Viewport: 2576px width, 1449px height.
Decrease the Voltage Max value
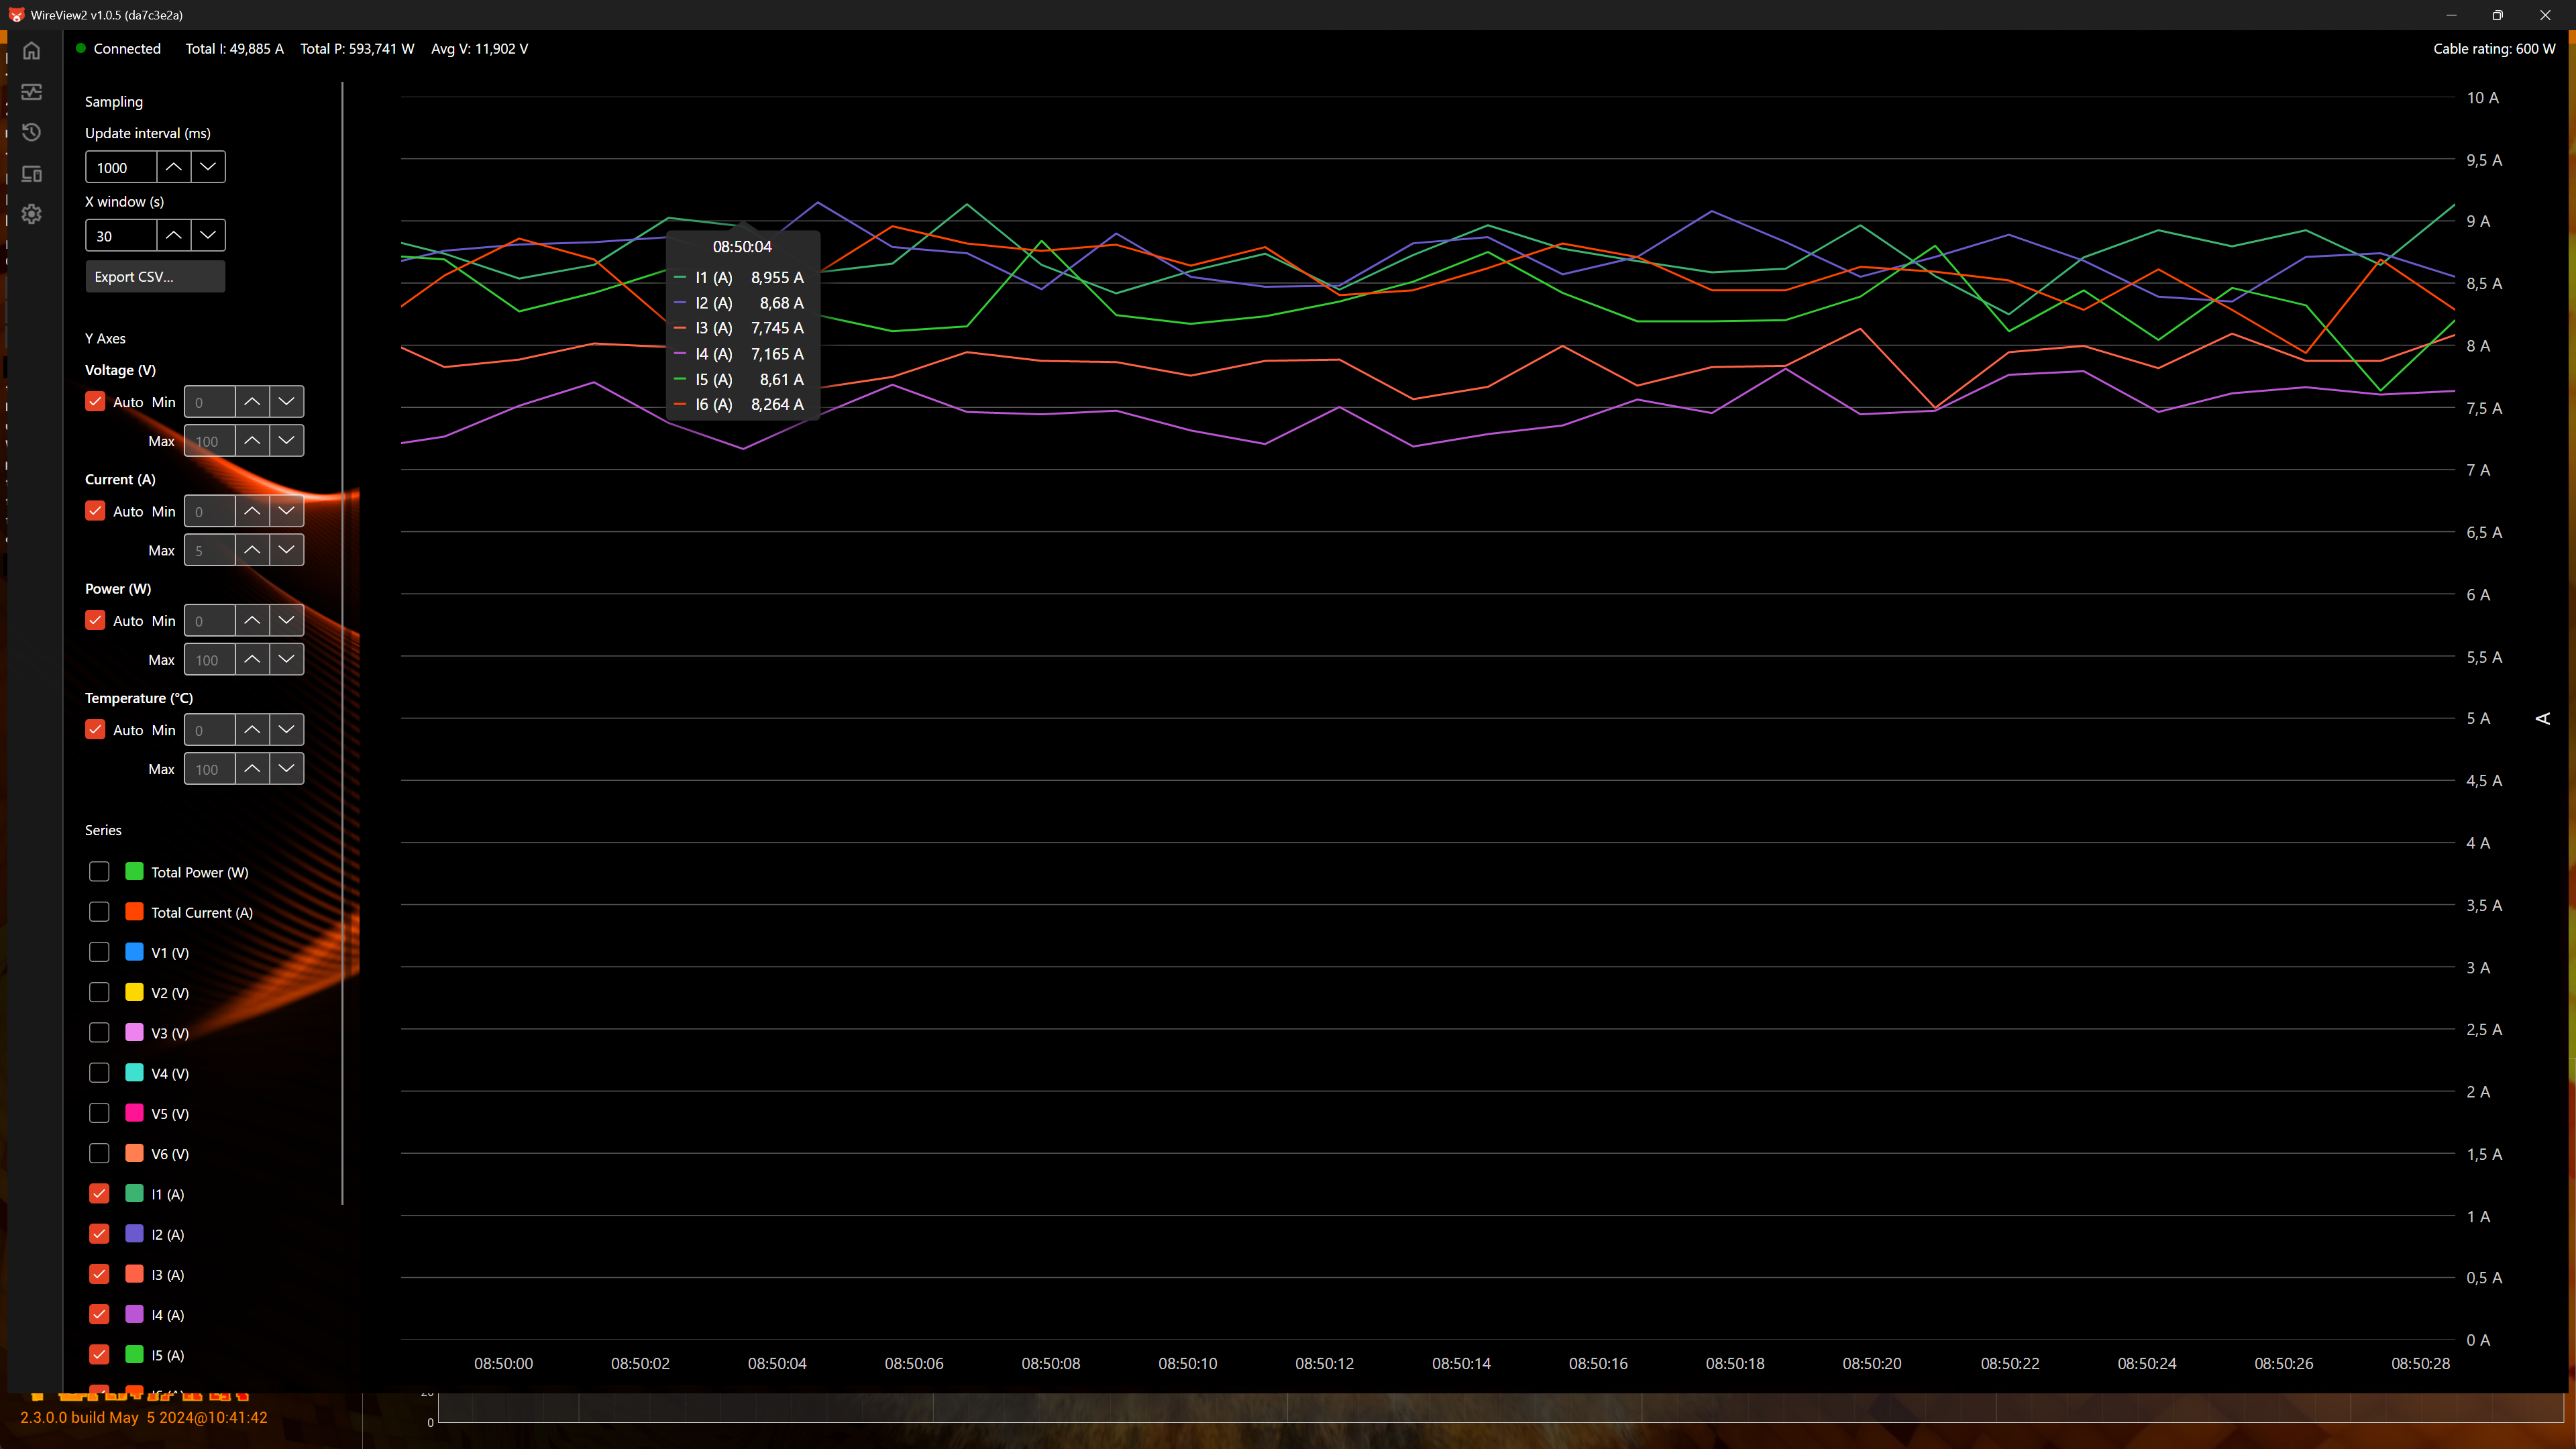(x=287, y=440)
